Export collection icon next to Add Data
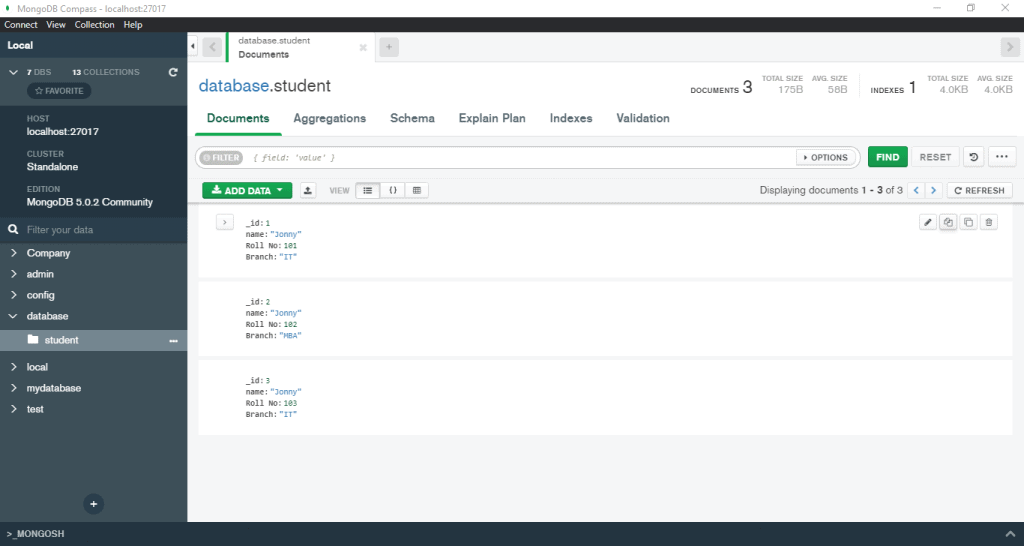 click(x=308, y=190)
